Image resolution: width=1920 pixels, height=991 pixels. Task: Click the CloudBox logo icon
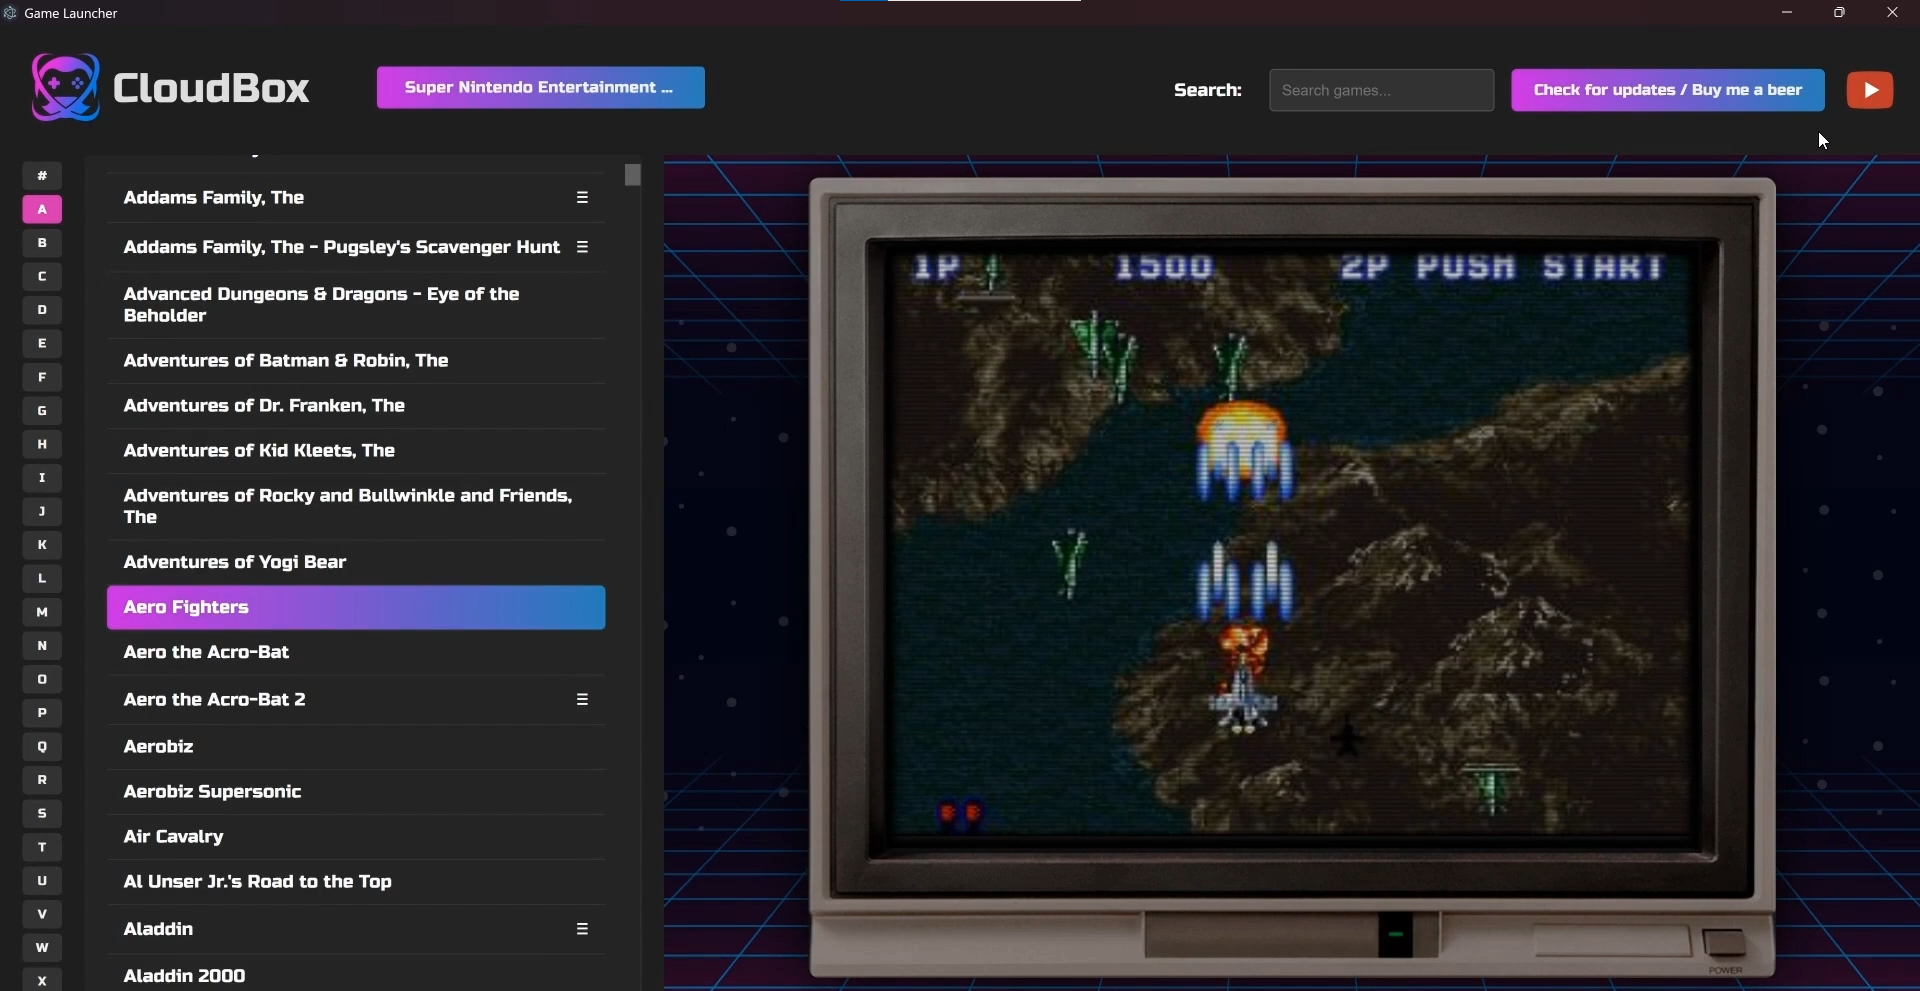tap(65, 88)
